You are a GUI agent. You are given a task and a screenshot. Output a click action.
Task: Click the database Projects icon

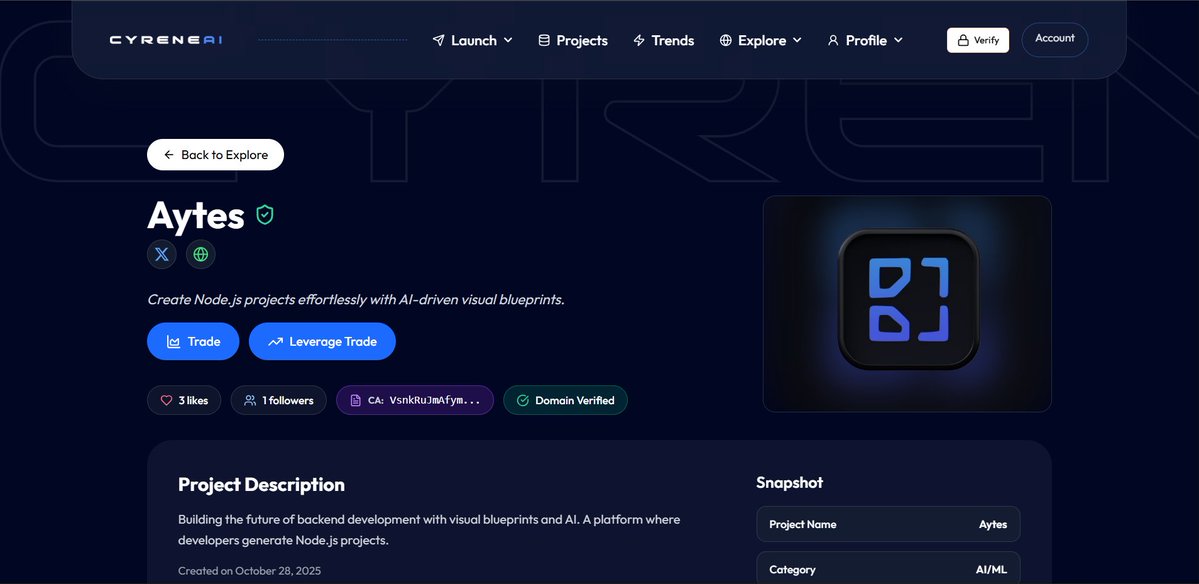[x=544, y=41]
